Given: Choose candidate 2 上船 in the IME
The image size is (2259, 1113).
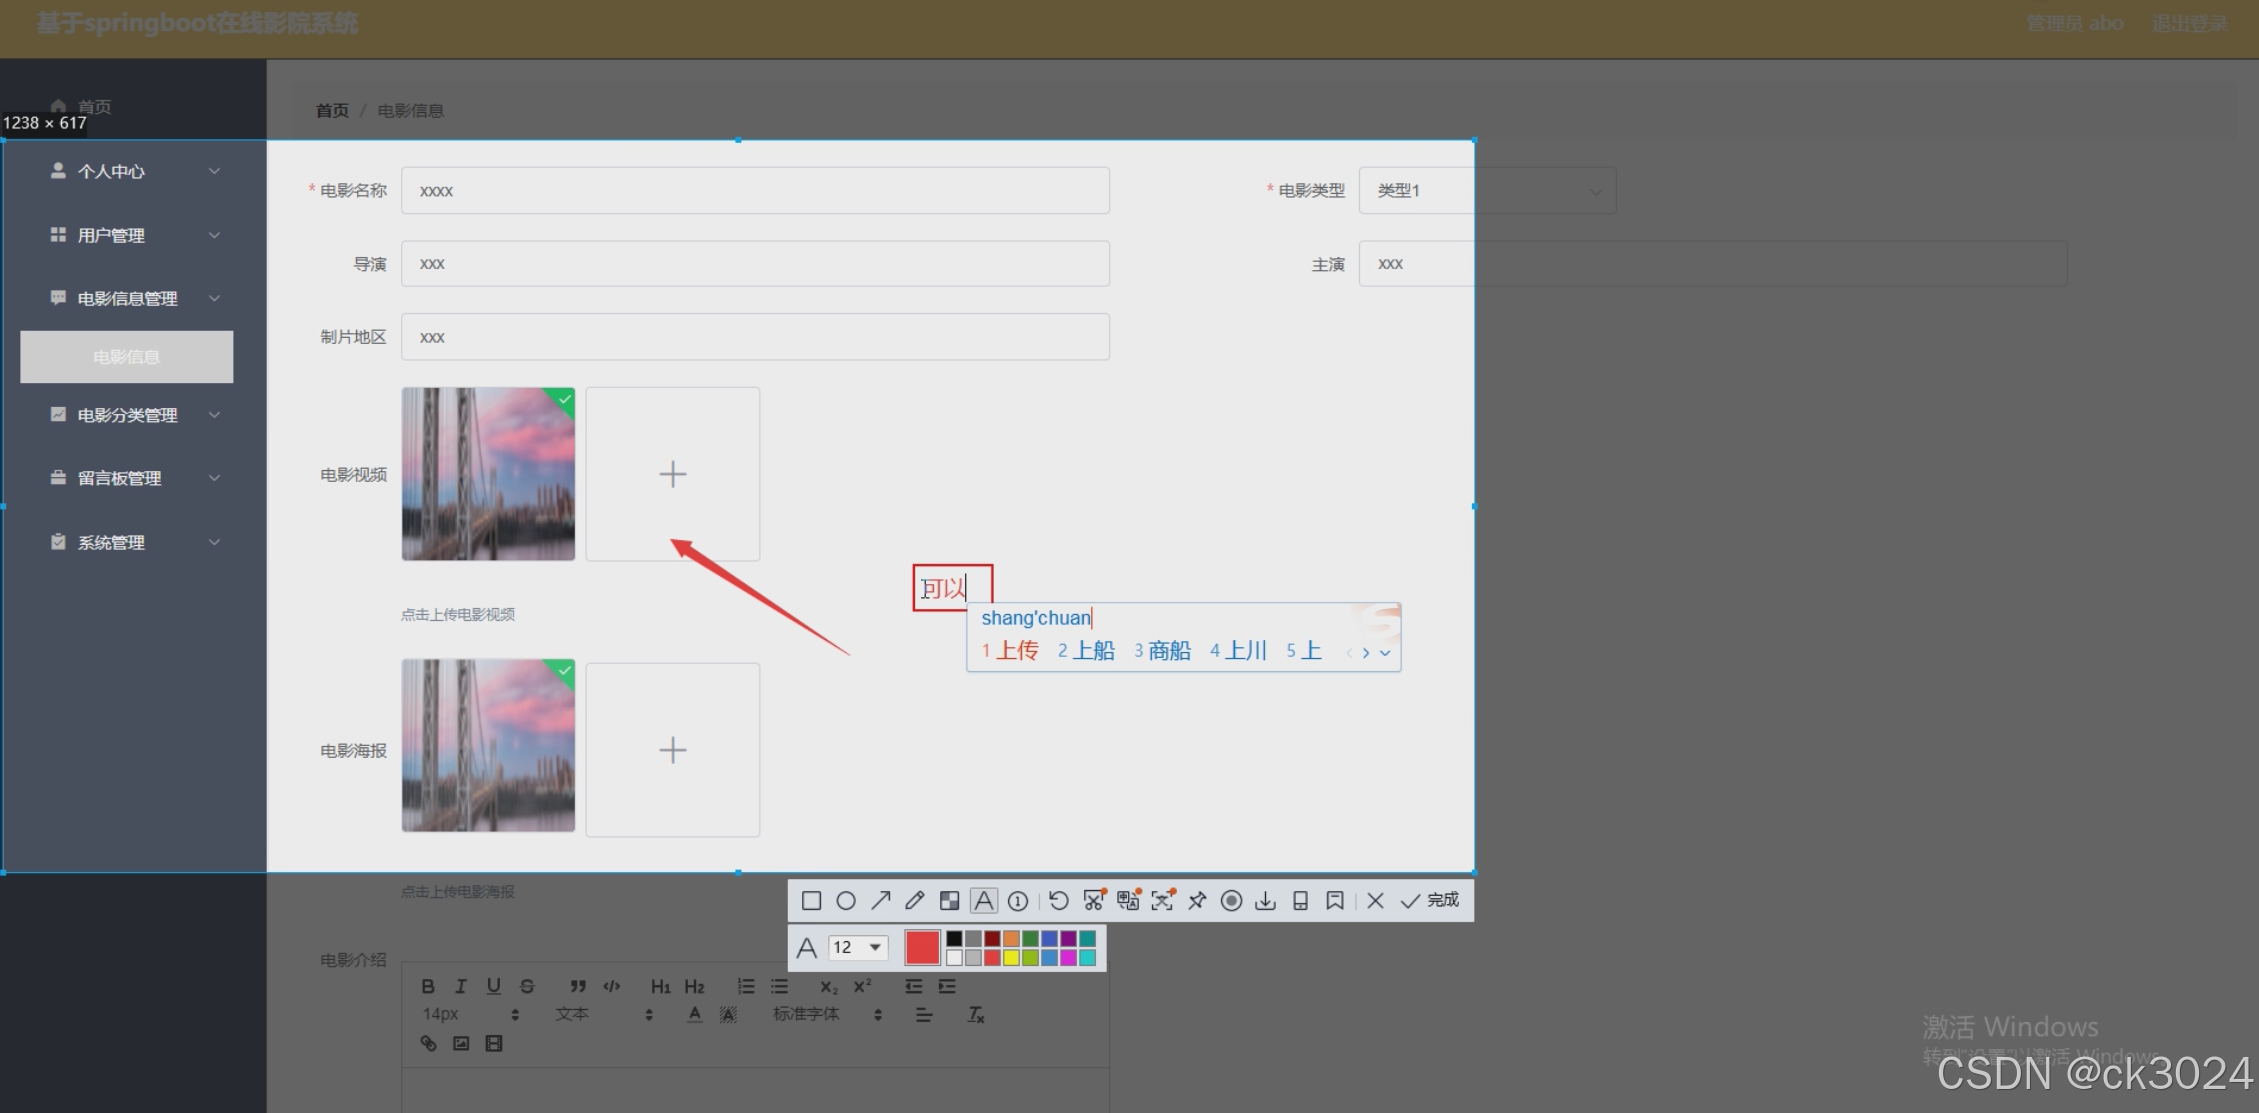Looking at the screenshot, I should click(1086, 651).
